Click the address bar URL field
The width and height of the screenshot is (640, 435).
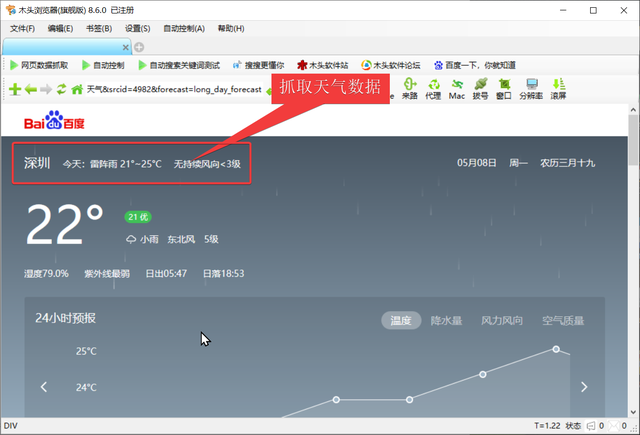click(x=174, y=89)
